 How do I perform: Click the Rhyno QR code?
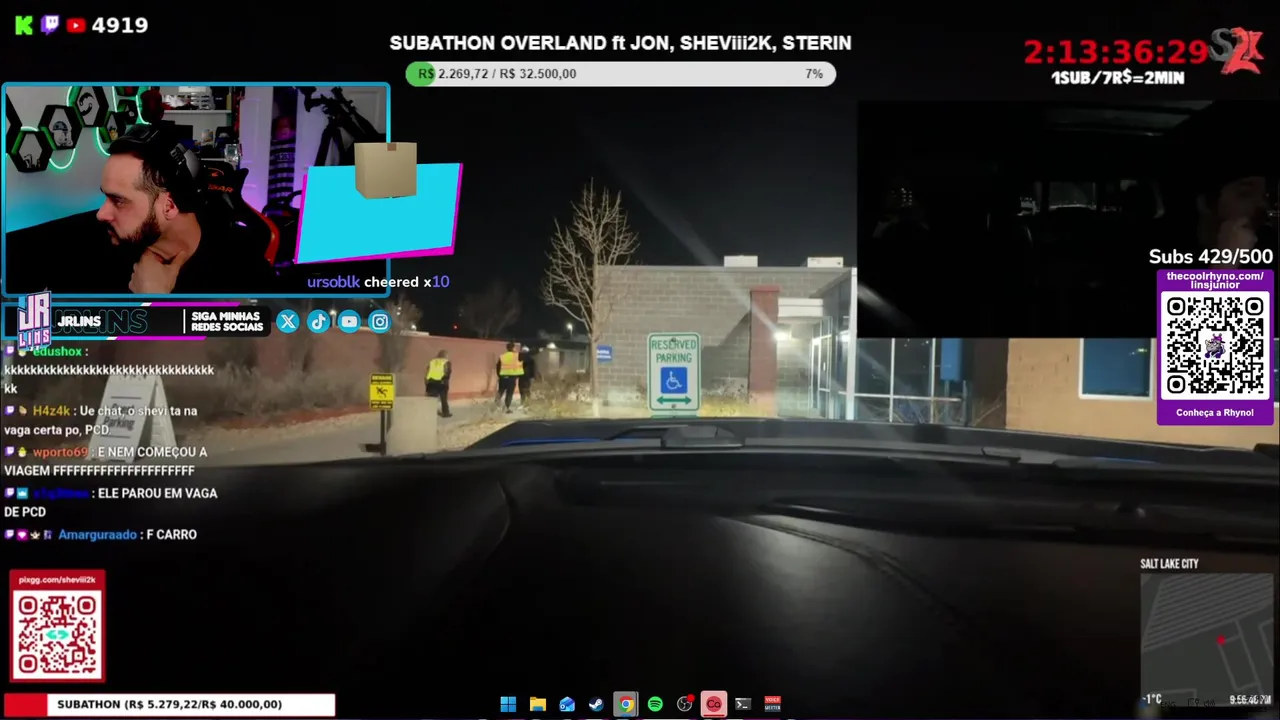tap(1215, 347)
